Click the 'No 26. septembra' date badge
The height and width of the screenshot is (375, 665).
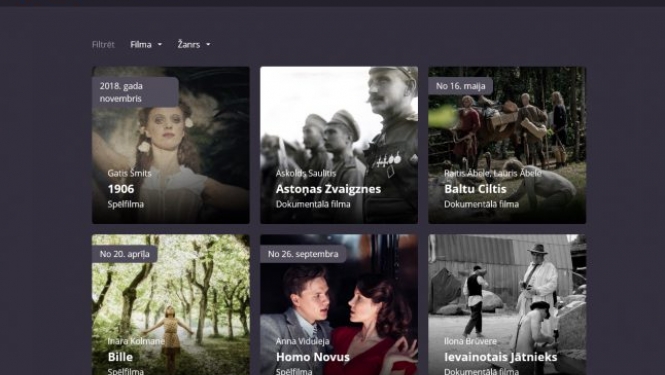303,254
